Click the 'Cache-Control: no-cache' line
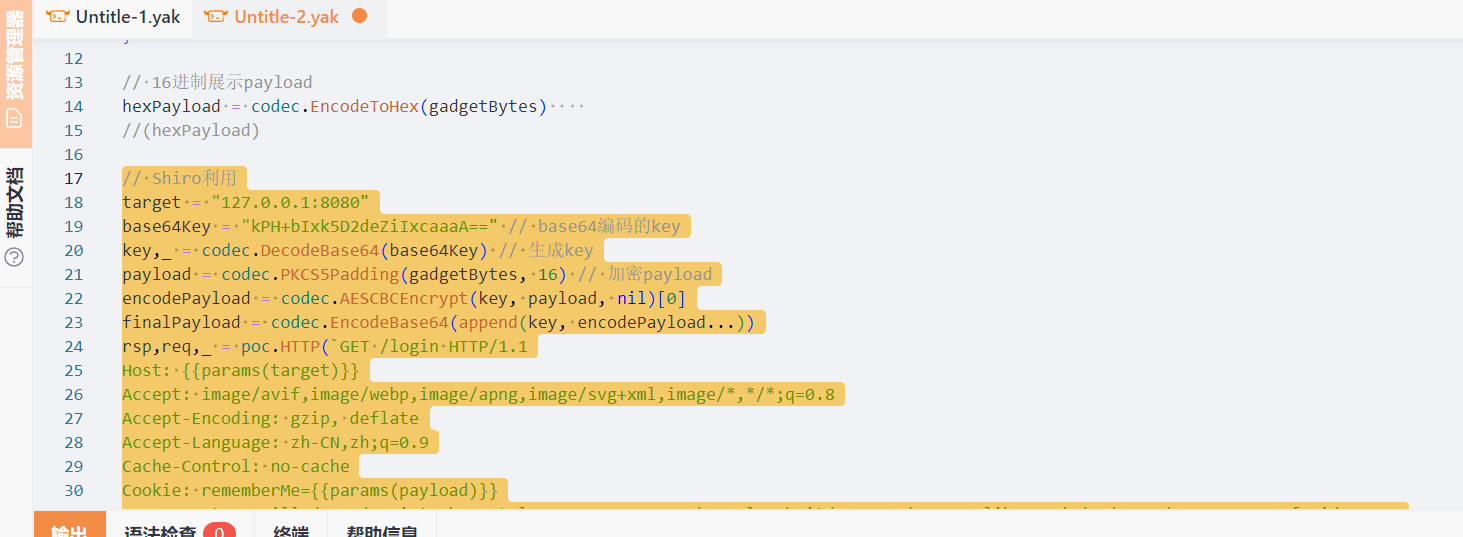 236,466
